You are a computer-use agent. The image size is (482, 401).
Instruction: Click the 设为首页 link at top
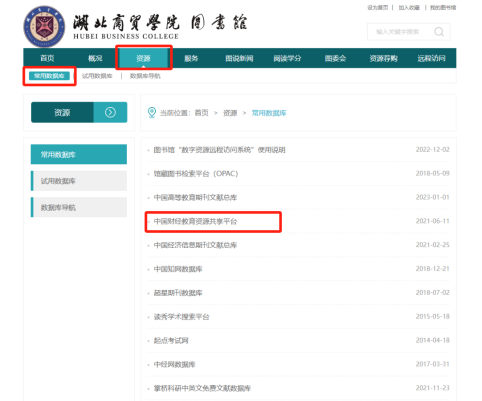[378, 8]
